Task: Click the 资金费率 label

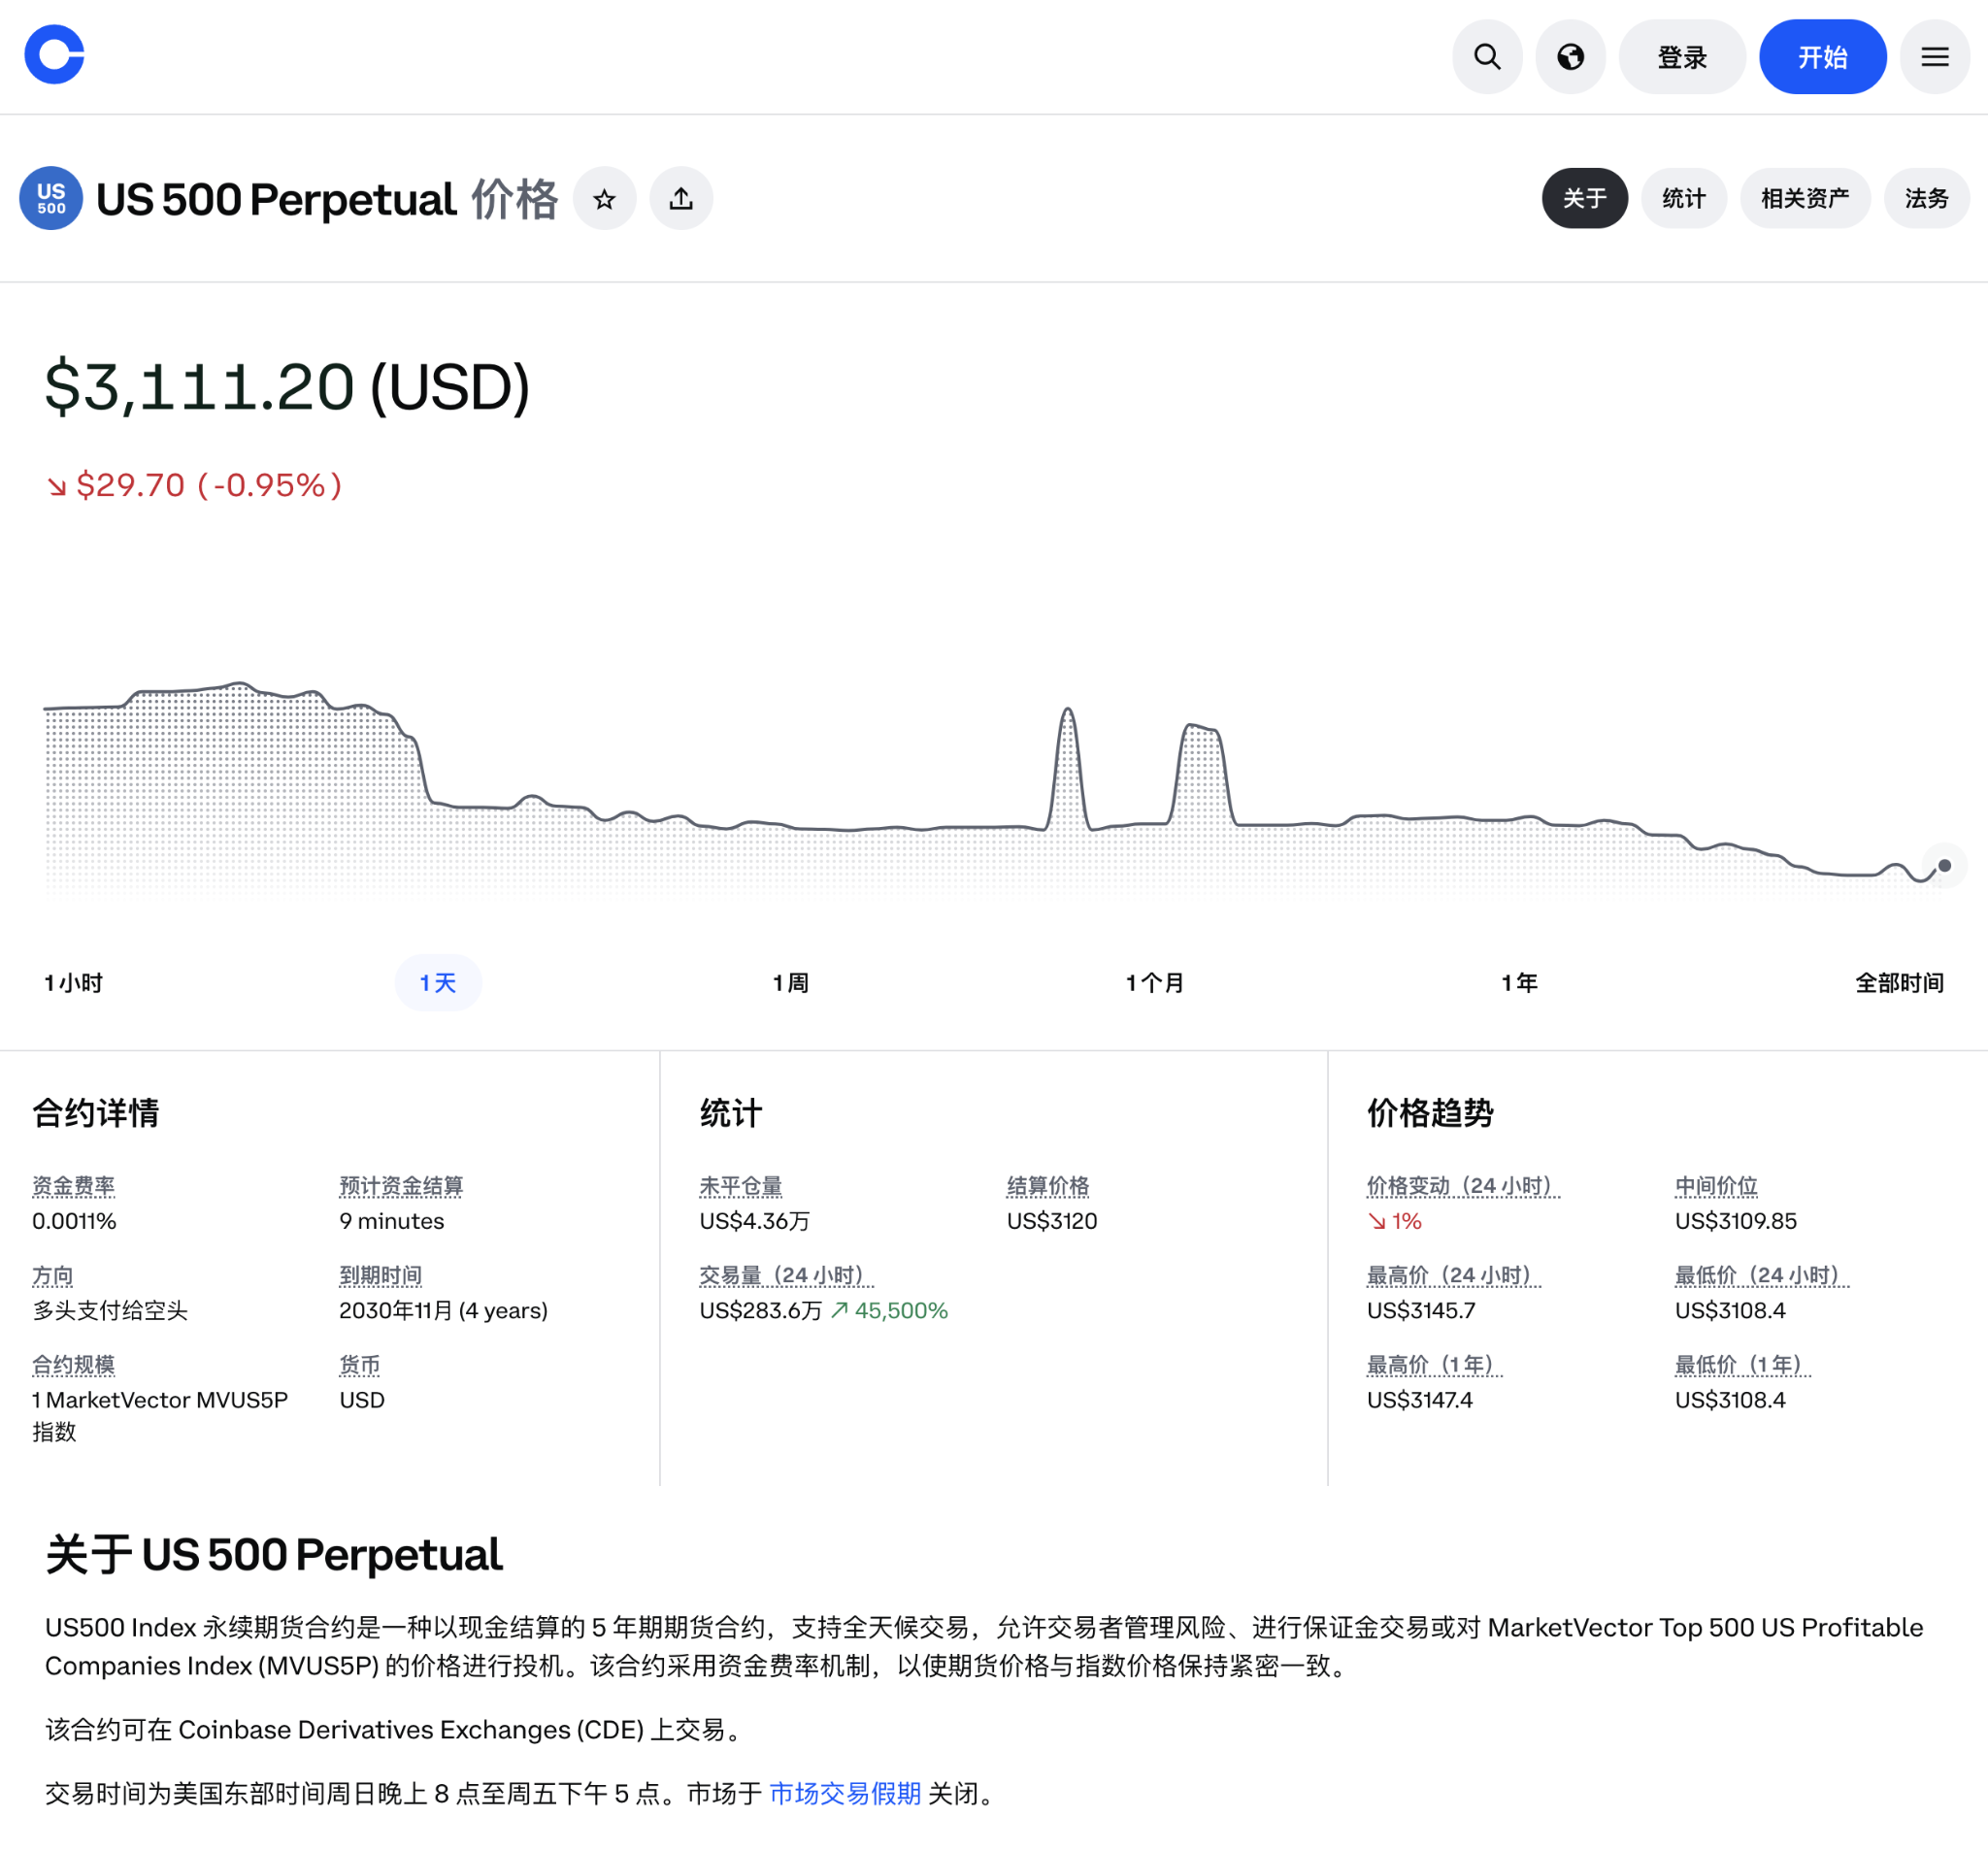Action: pyautogui.click(x=73, y=1186)
